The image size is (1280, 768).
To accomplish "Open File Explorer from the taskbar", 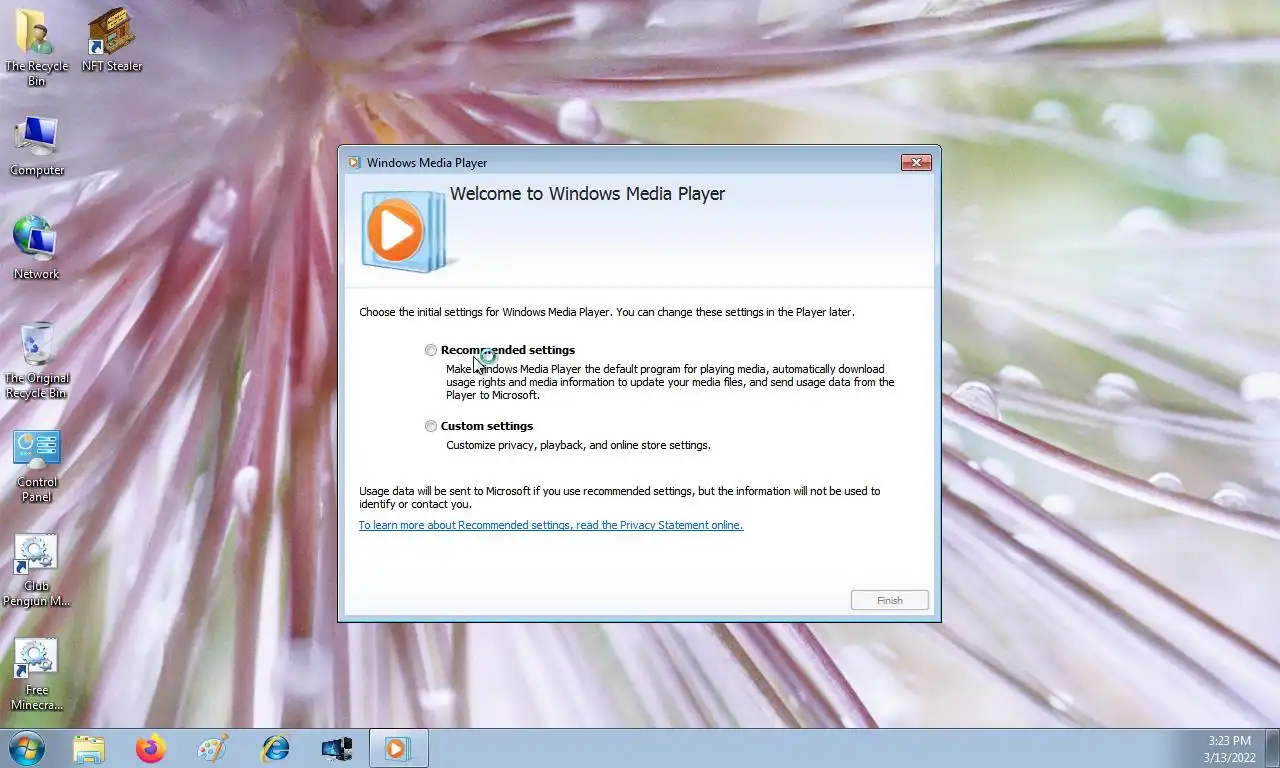I will coord(89,748).
